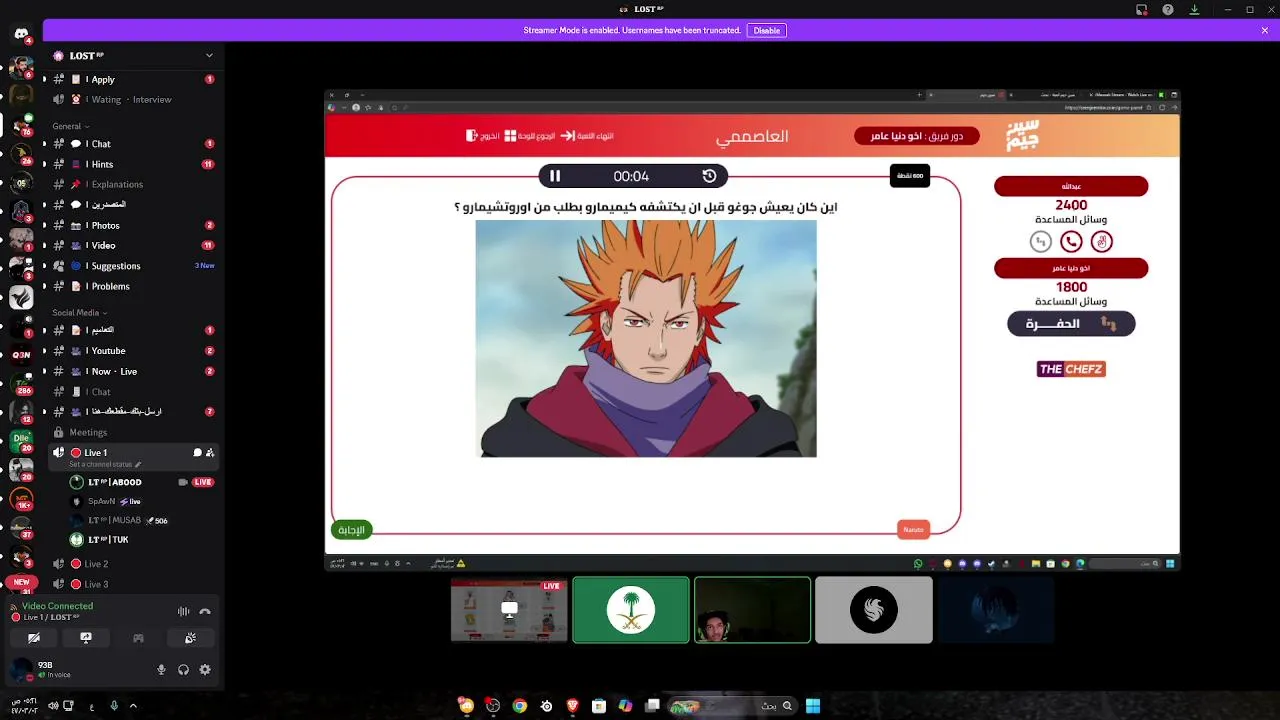Open Chrome from Windows taskbar
1280x720 pixels.
pyautogui.click(x=520, y=706)
